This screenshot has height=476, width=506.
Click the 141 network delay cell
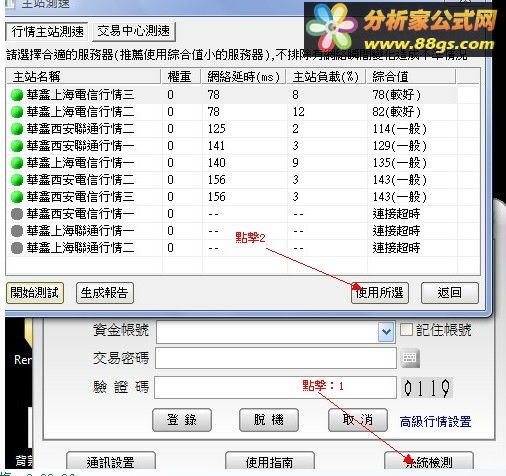click(x=216, y=146)
